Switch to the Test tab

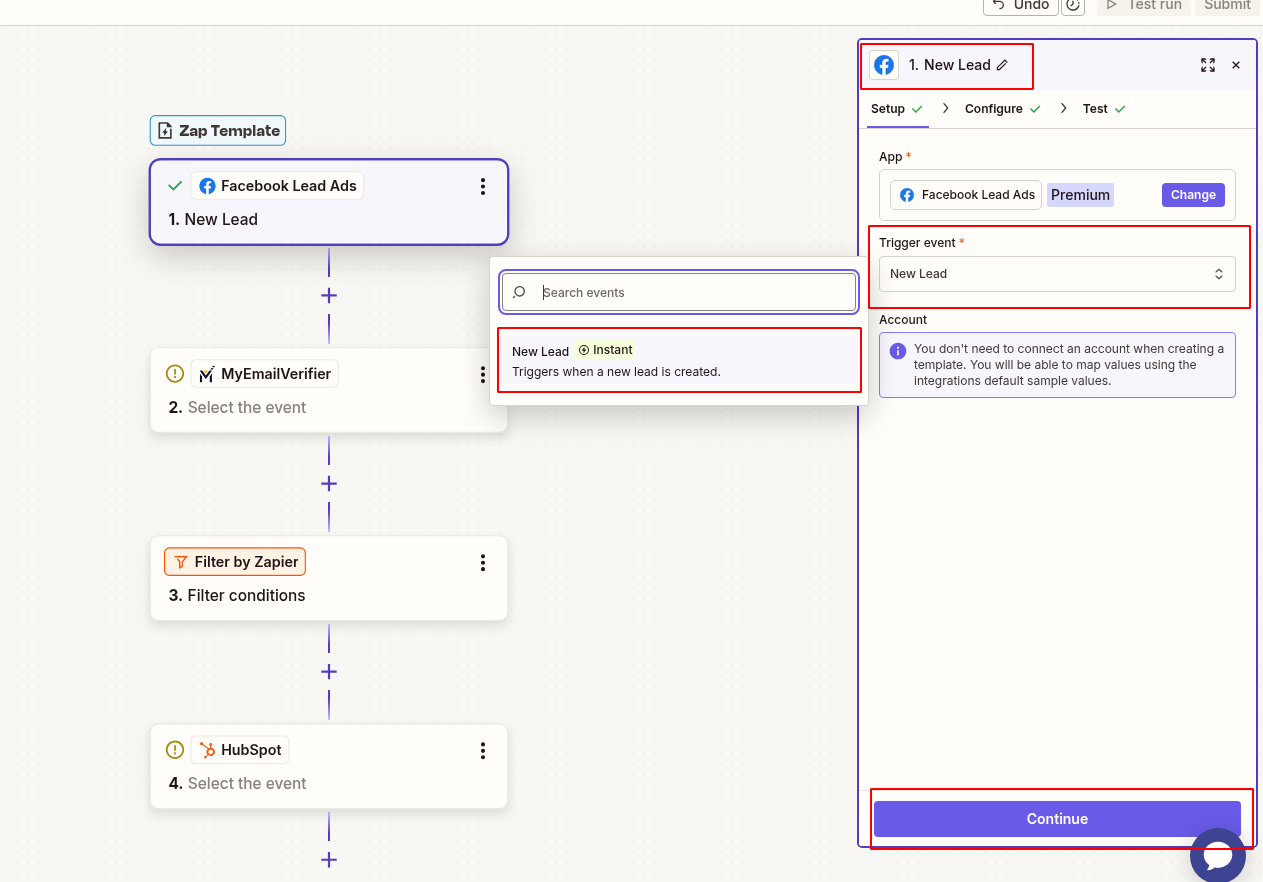click(1095, 108)
